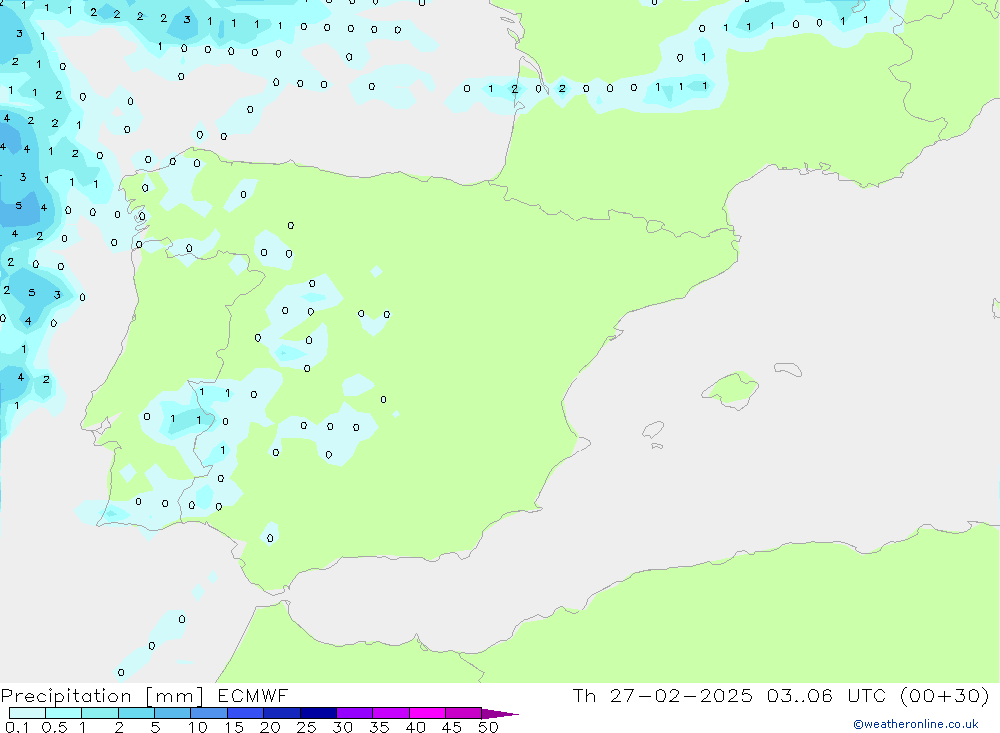Click the '30' legend scale label
This screenshot has height=733, width=1000.
coord(343,727)
